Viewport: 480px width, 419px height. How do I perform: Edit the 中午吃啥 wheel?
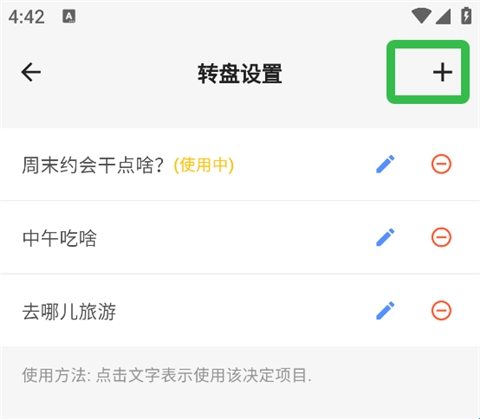[x=385, y=237]
